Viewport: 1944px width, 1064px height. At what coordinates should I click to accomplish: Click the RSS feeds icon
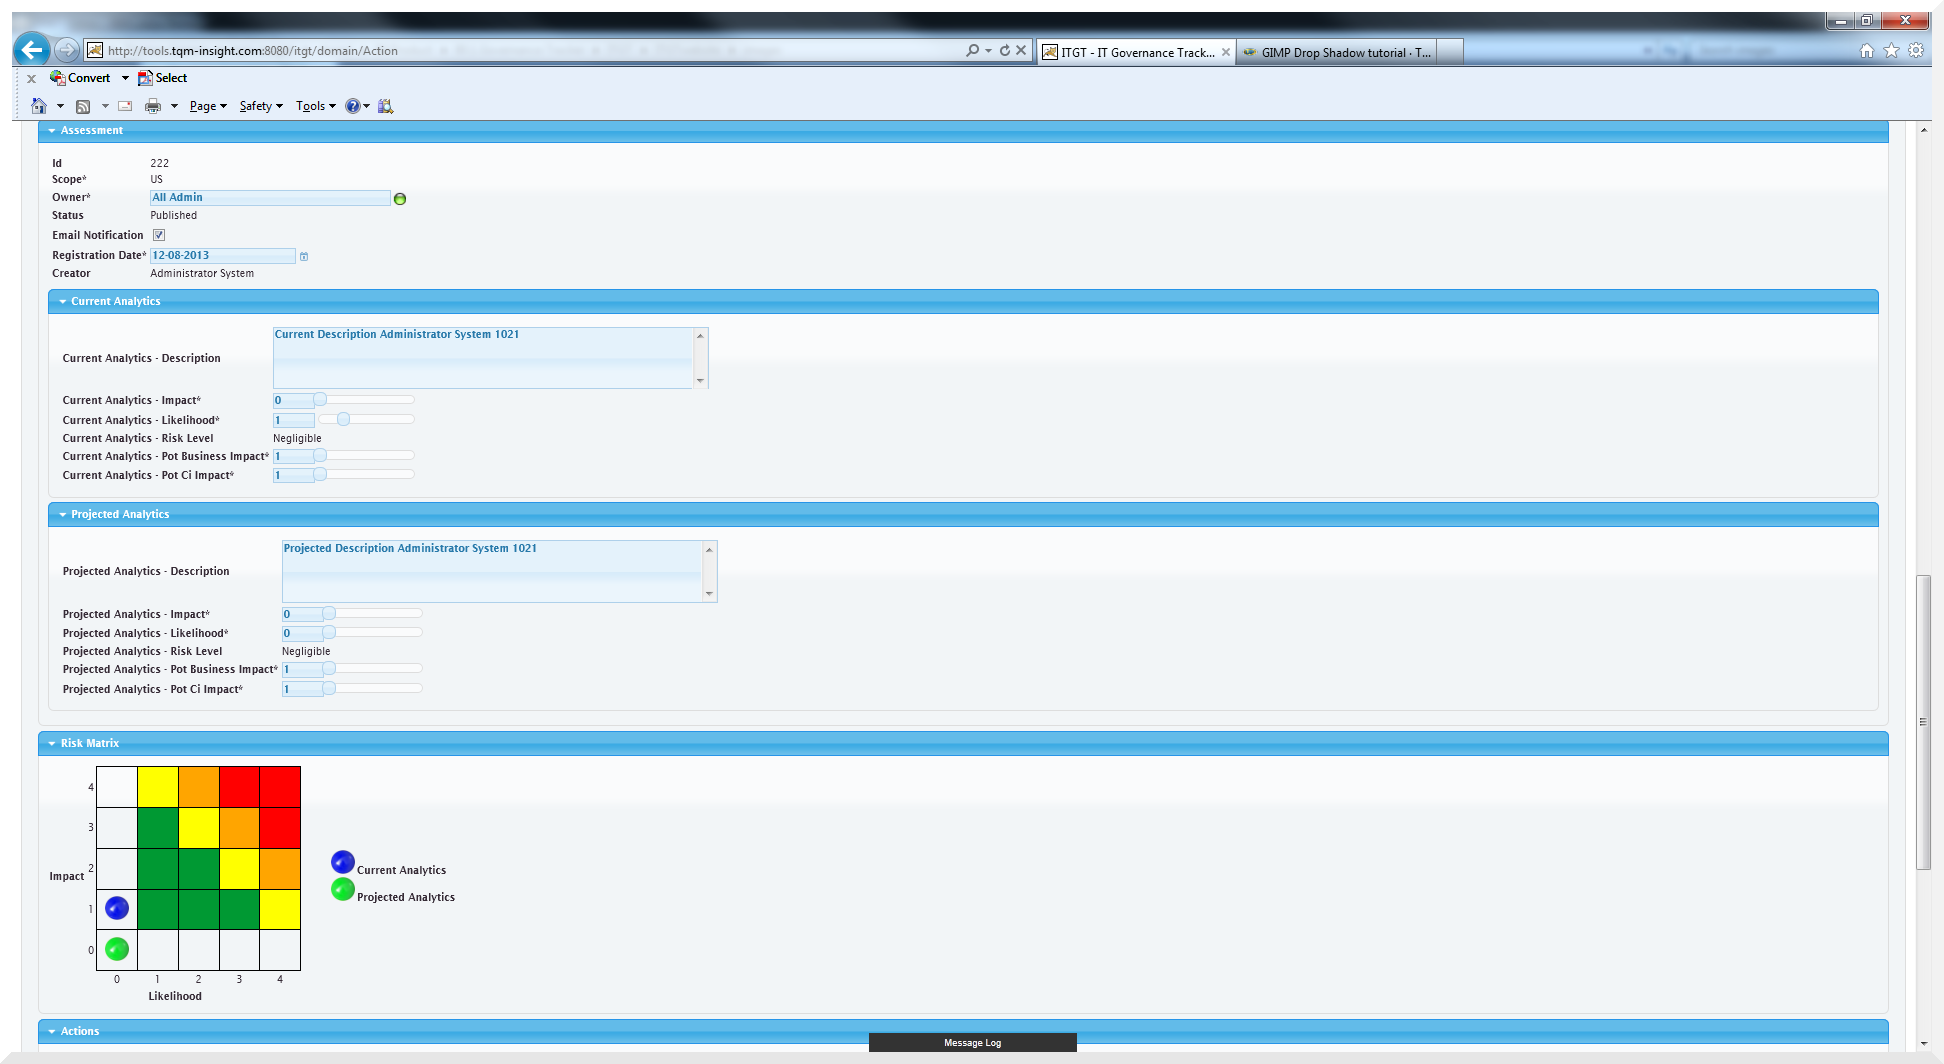[85, 105]
